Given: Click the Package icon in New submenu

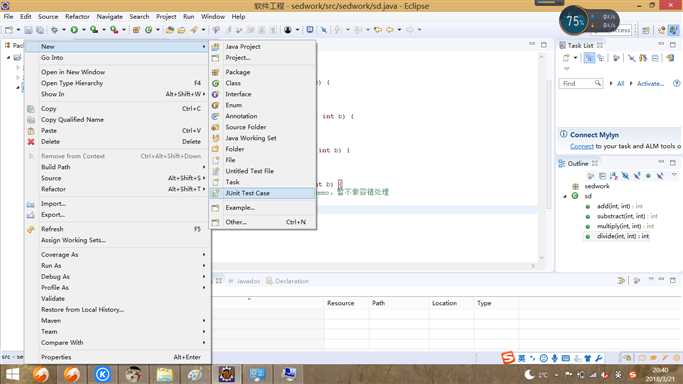Looking at the screenshot, I should (x=216, y=72).
